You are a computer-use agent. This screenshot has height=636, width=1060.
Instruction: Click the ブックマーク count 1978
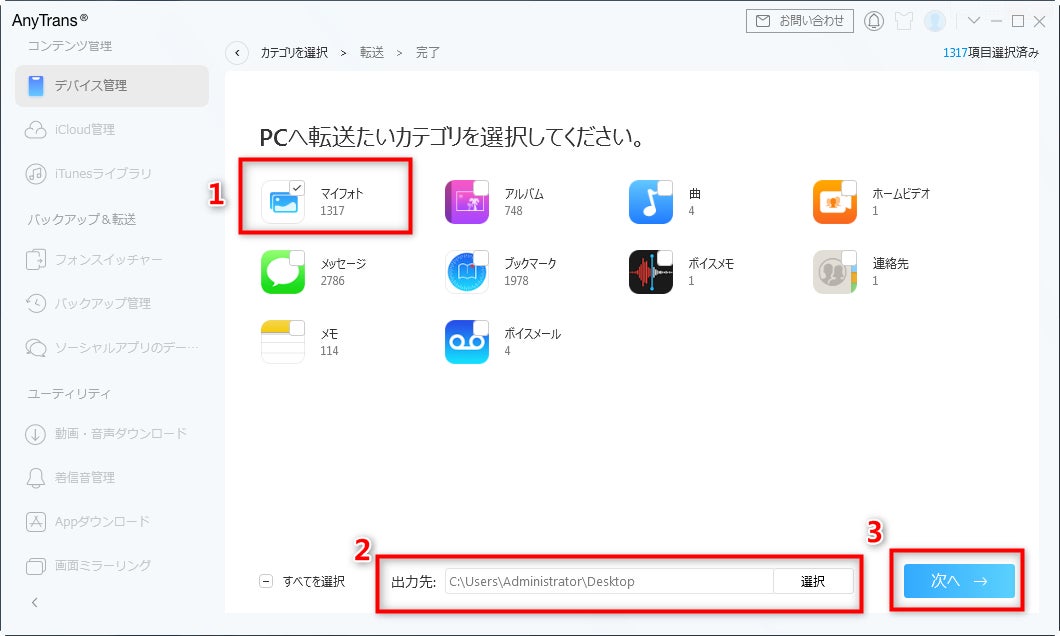click(516, 280)
